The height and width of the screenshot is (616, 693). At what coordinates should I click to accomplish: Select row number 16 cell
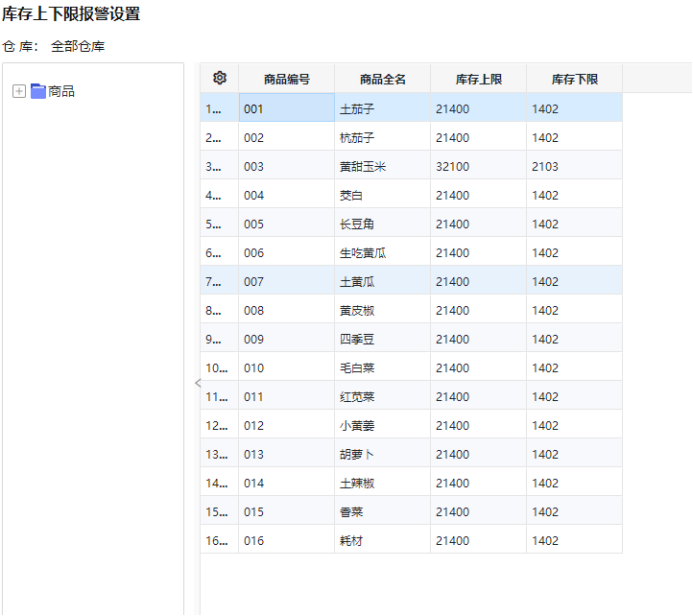tap(219, 539)
